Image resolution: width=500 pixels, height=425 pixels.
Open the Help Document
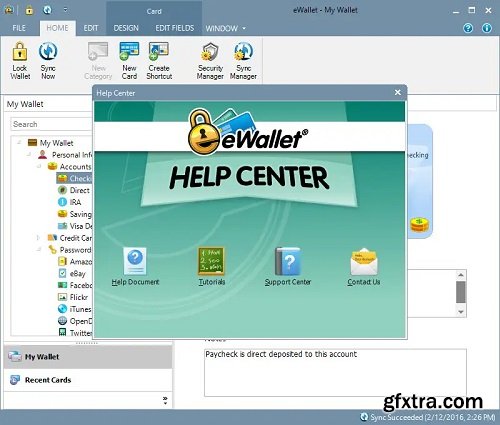click(x=135, y=267)
